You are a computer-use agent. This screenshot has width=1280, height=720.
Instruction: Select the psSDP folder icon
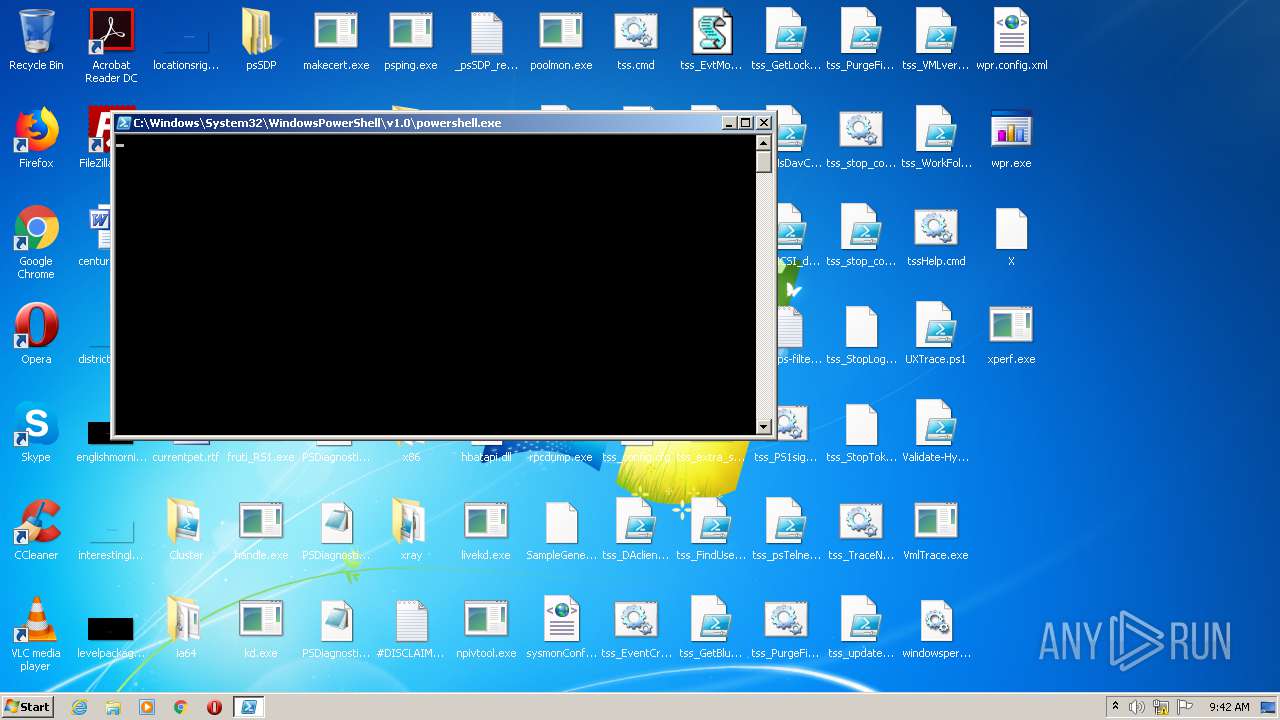pyautogui.click(x=261, y=41)
